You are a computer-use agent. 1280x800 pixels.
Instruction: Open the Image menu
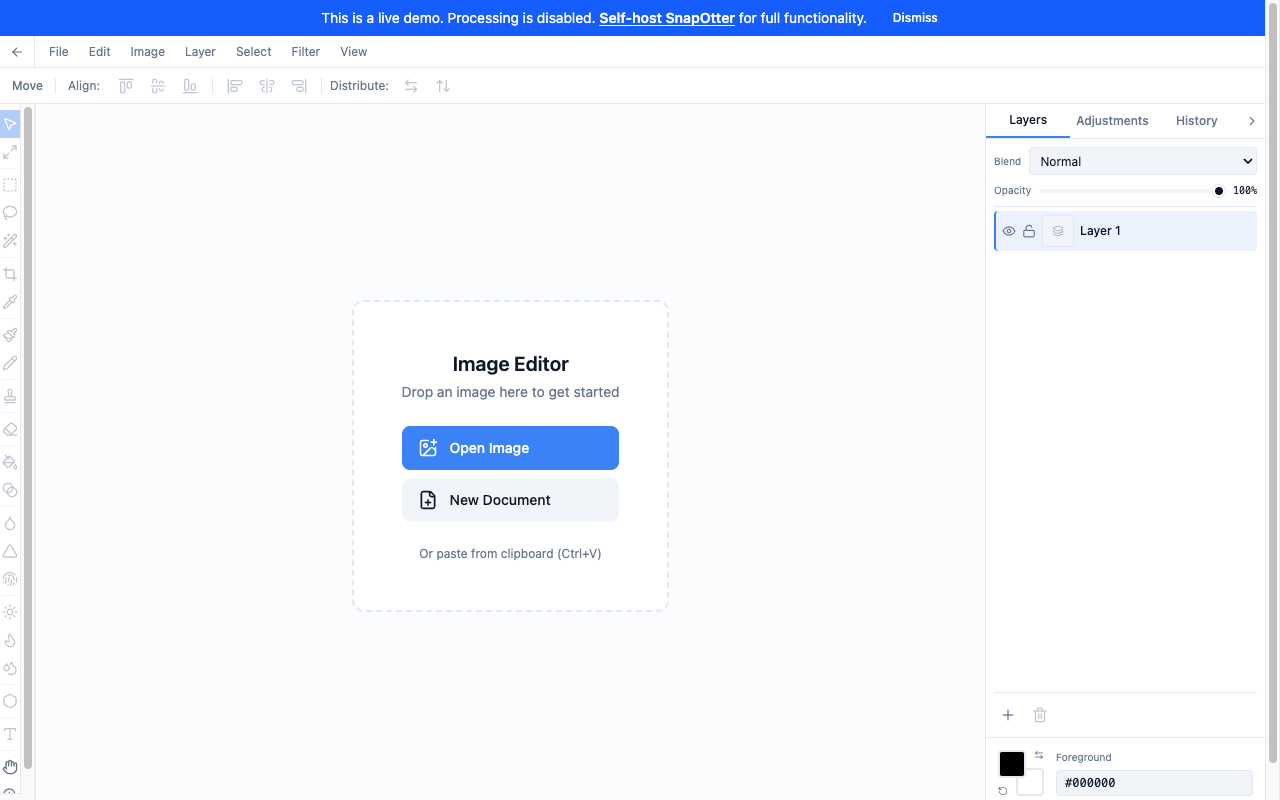[148, 52]
